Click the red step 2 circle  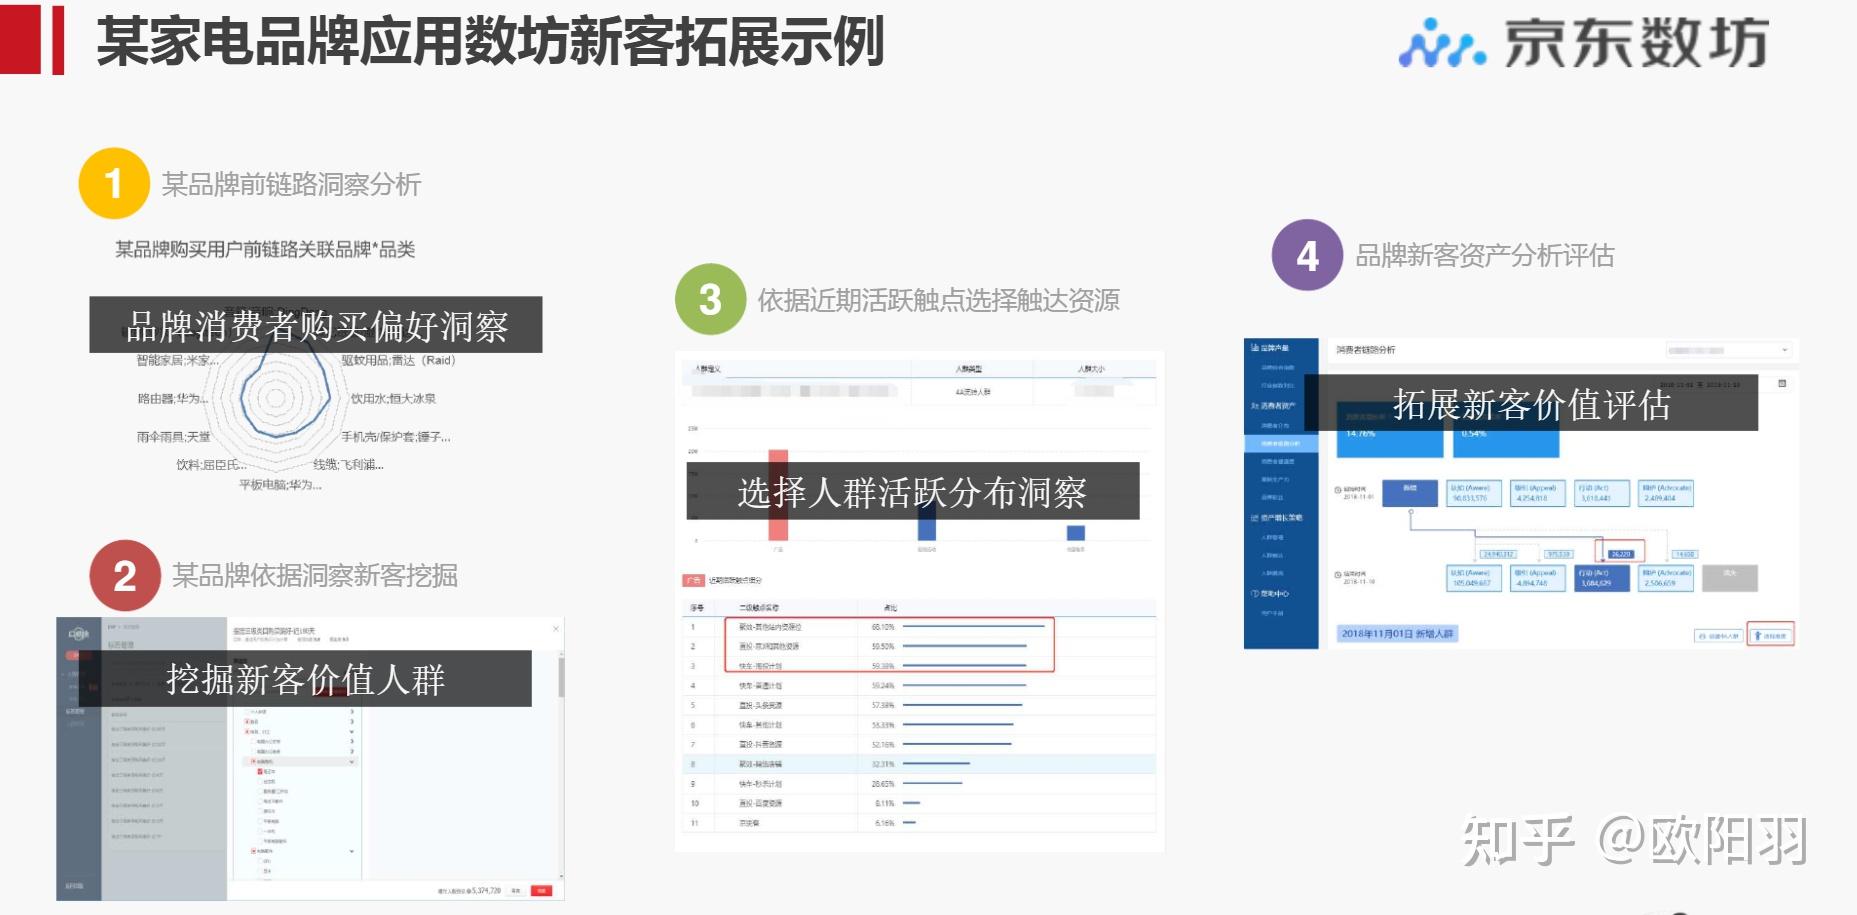coord(125,575)
